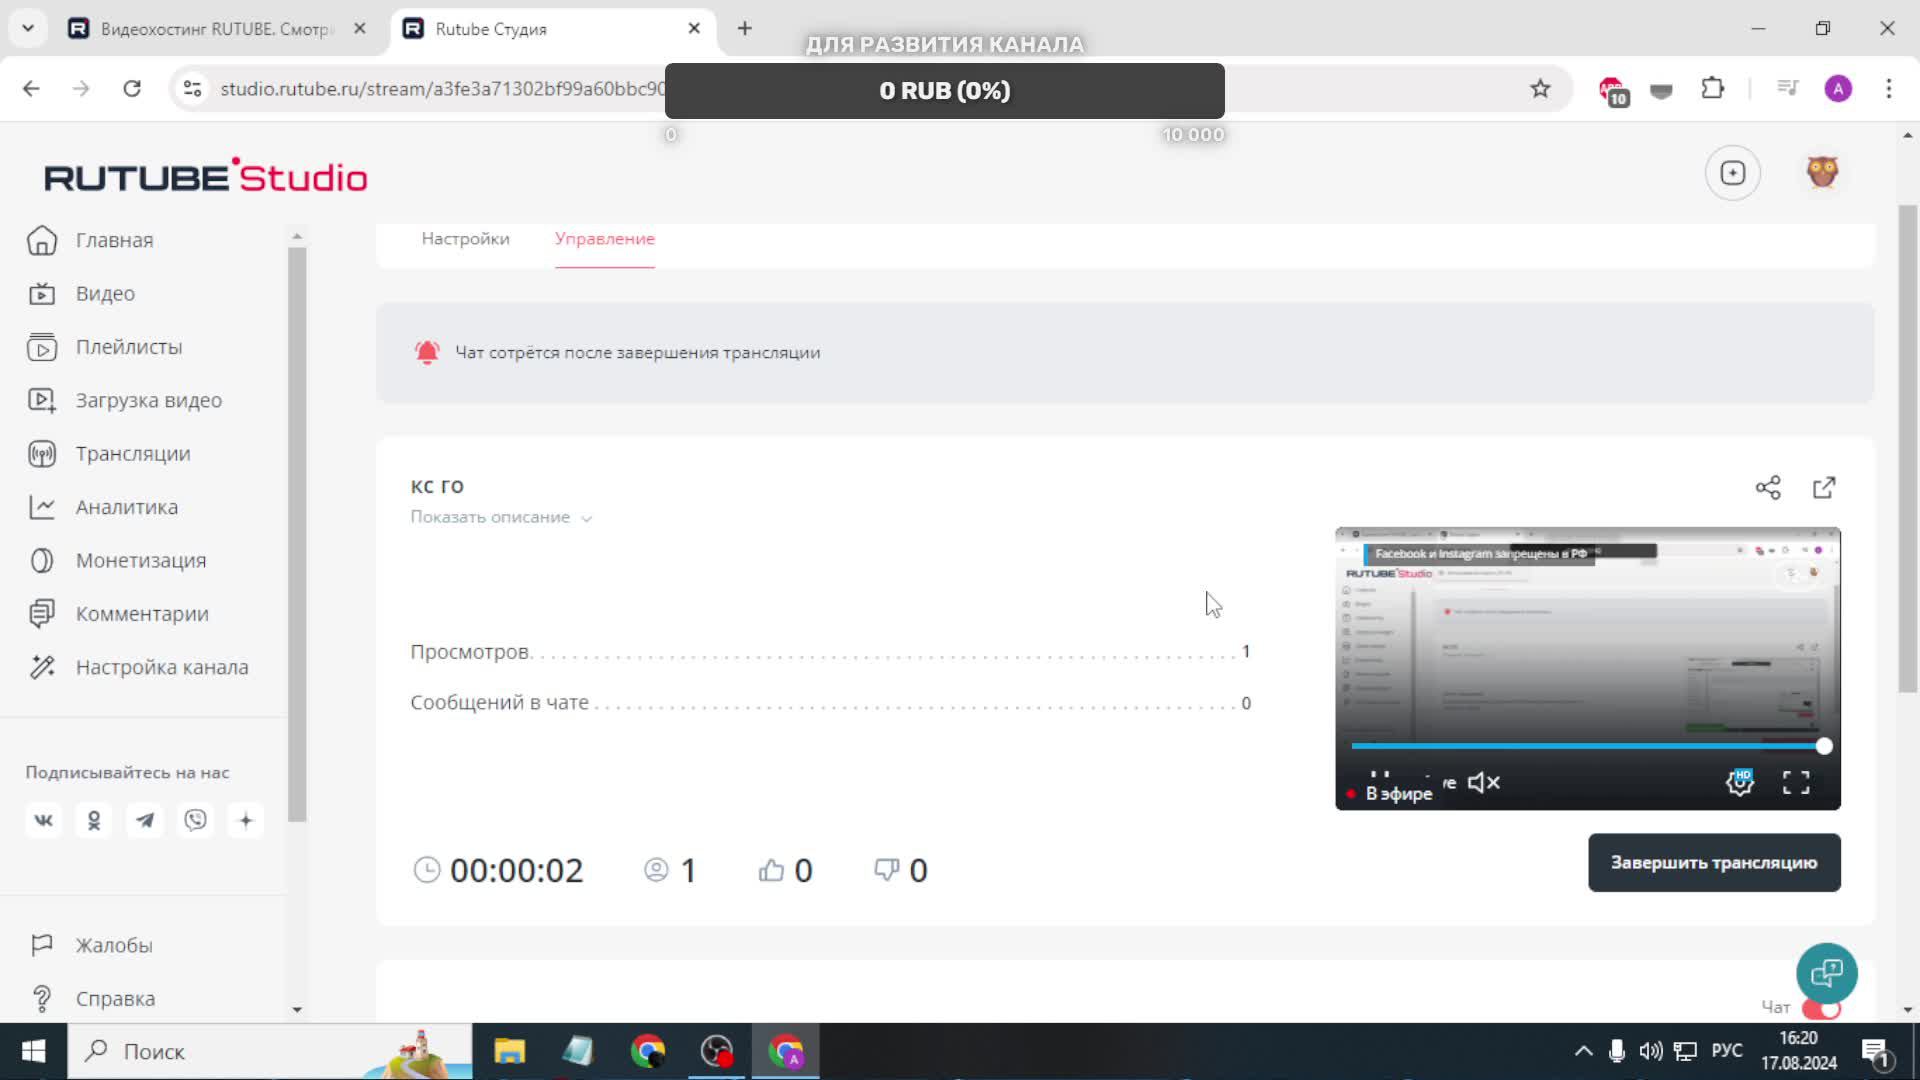Open stream in new window icon
This screenshot has width=1920, height=1080.
point(1824,487)
